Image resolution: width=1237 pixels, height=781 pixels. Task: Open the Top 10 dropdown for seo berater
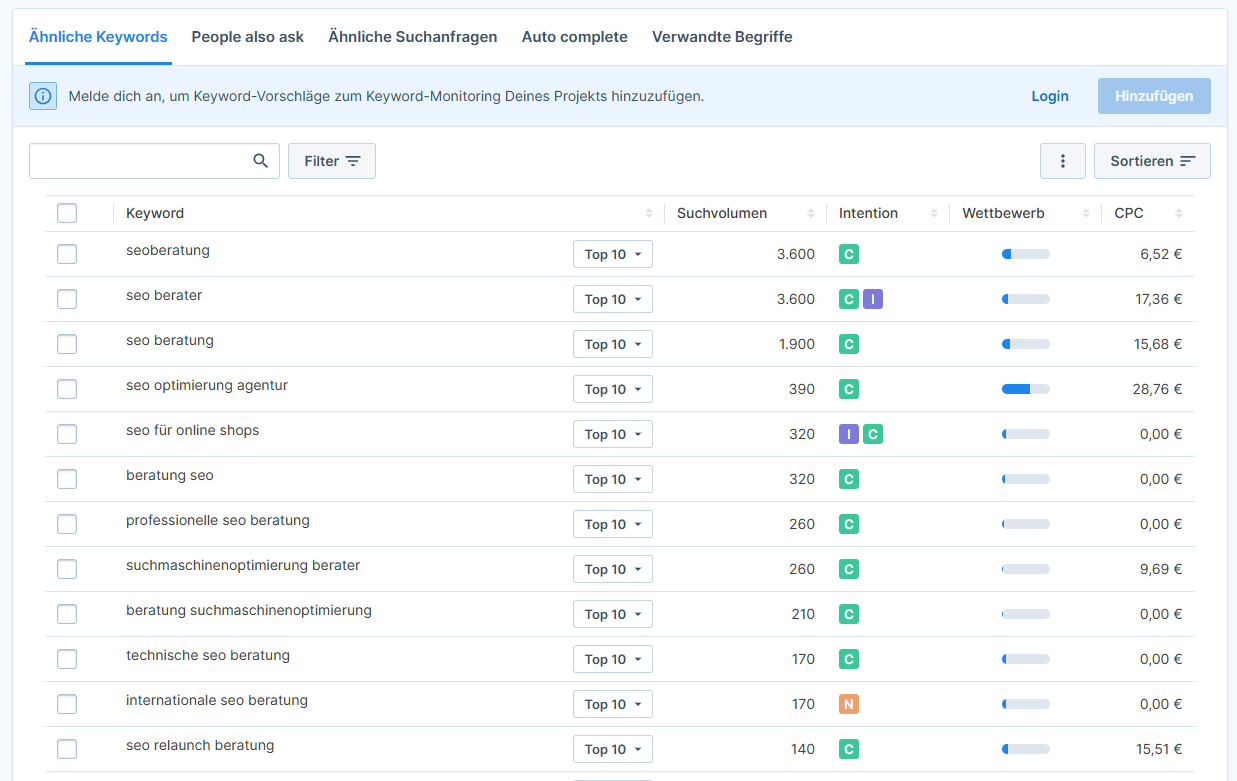pos(613,299)
